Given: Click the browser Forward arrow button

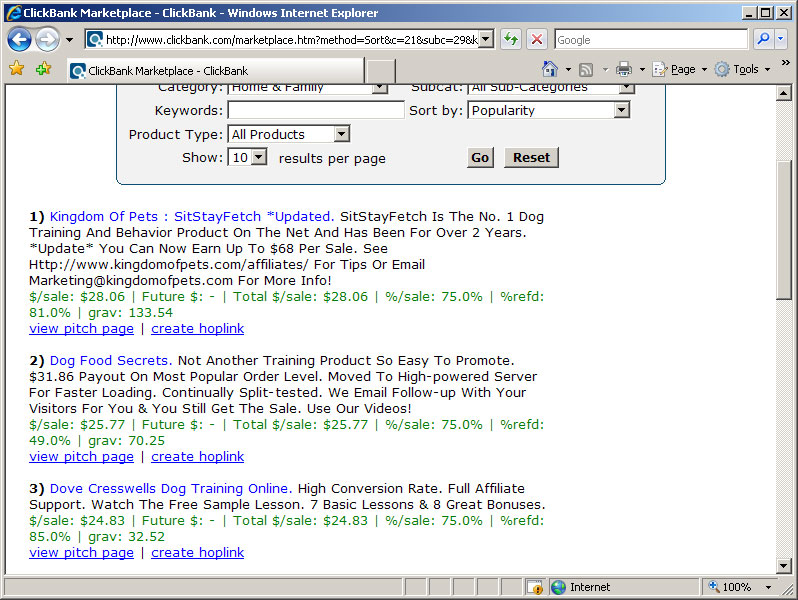Looking at the screenshot, I should click(47, 39).
